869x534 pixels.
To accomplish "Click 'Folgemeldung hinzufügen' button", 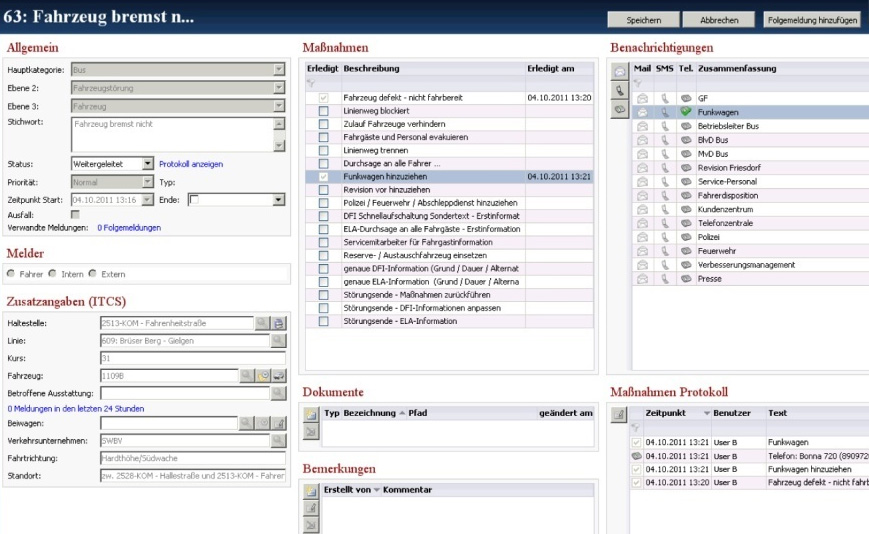I will tap(812, 20).
